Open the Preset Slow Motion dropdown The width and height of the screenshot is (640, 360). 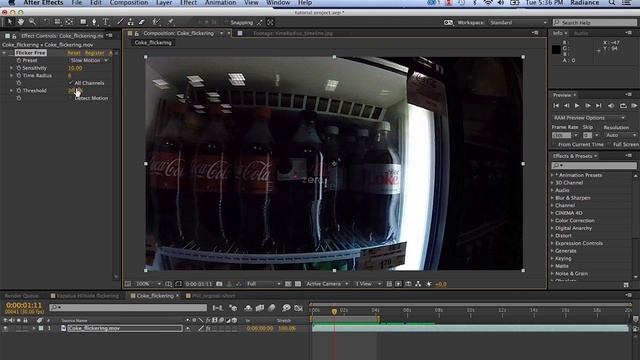pyautogui.click(x=89, y=60)
